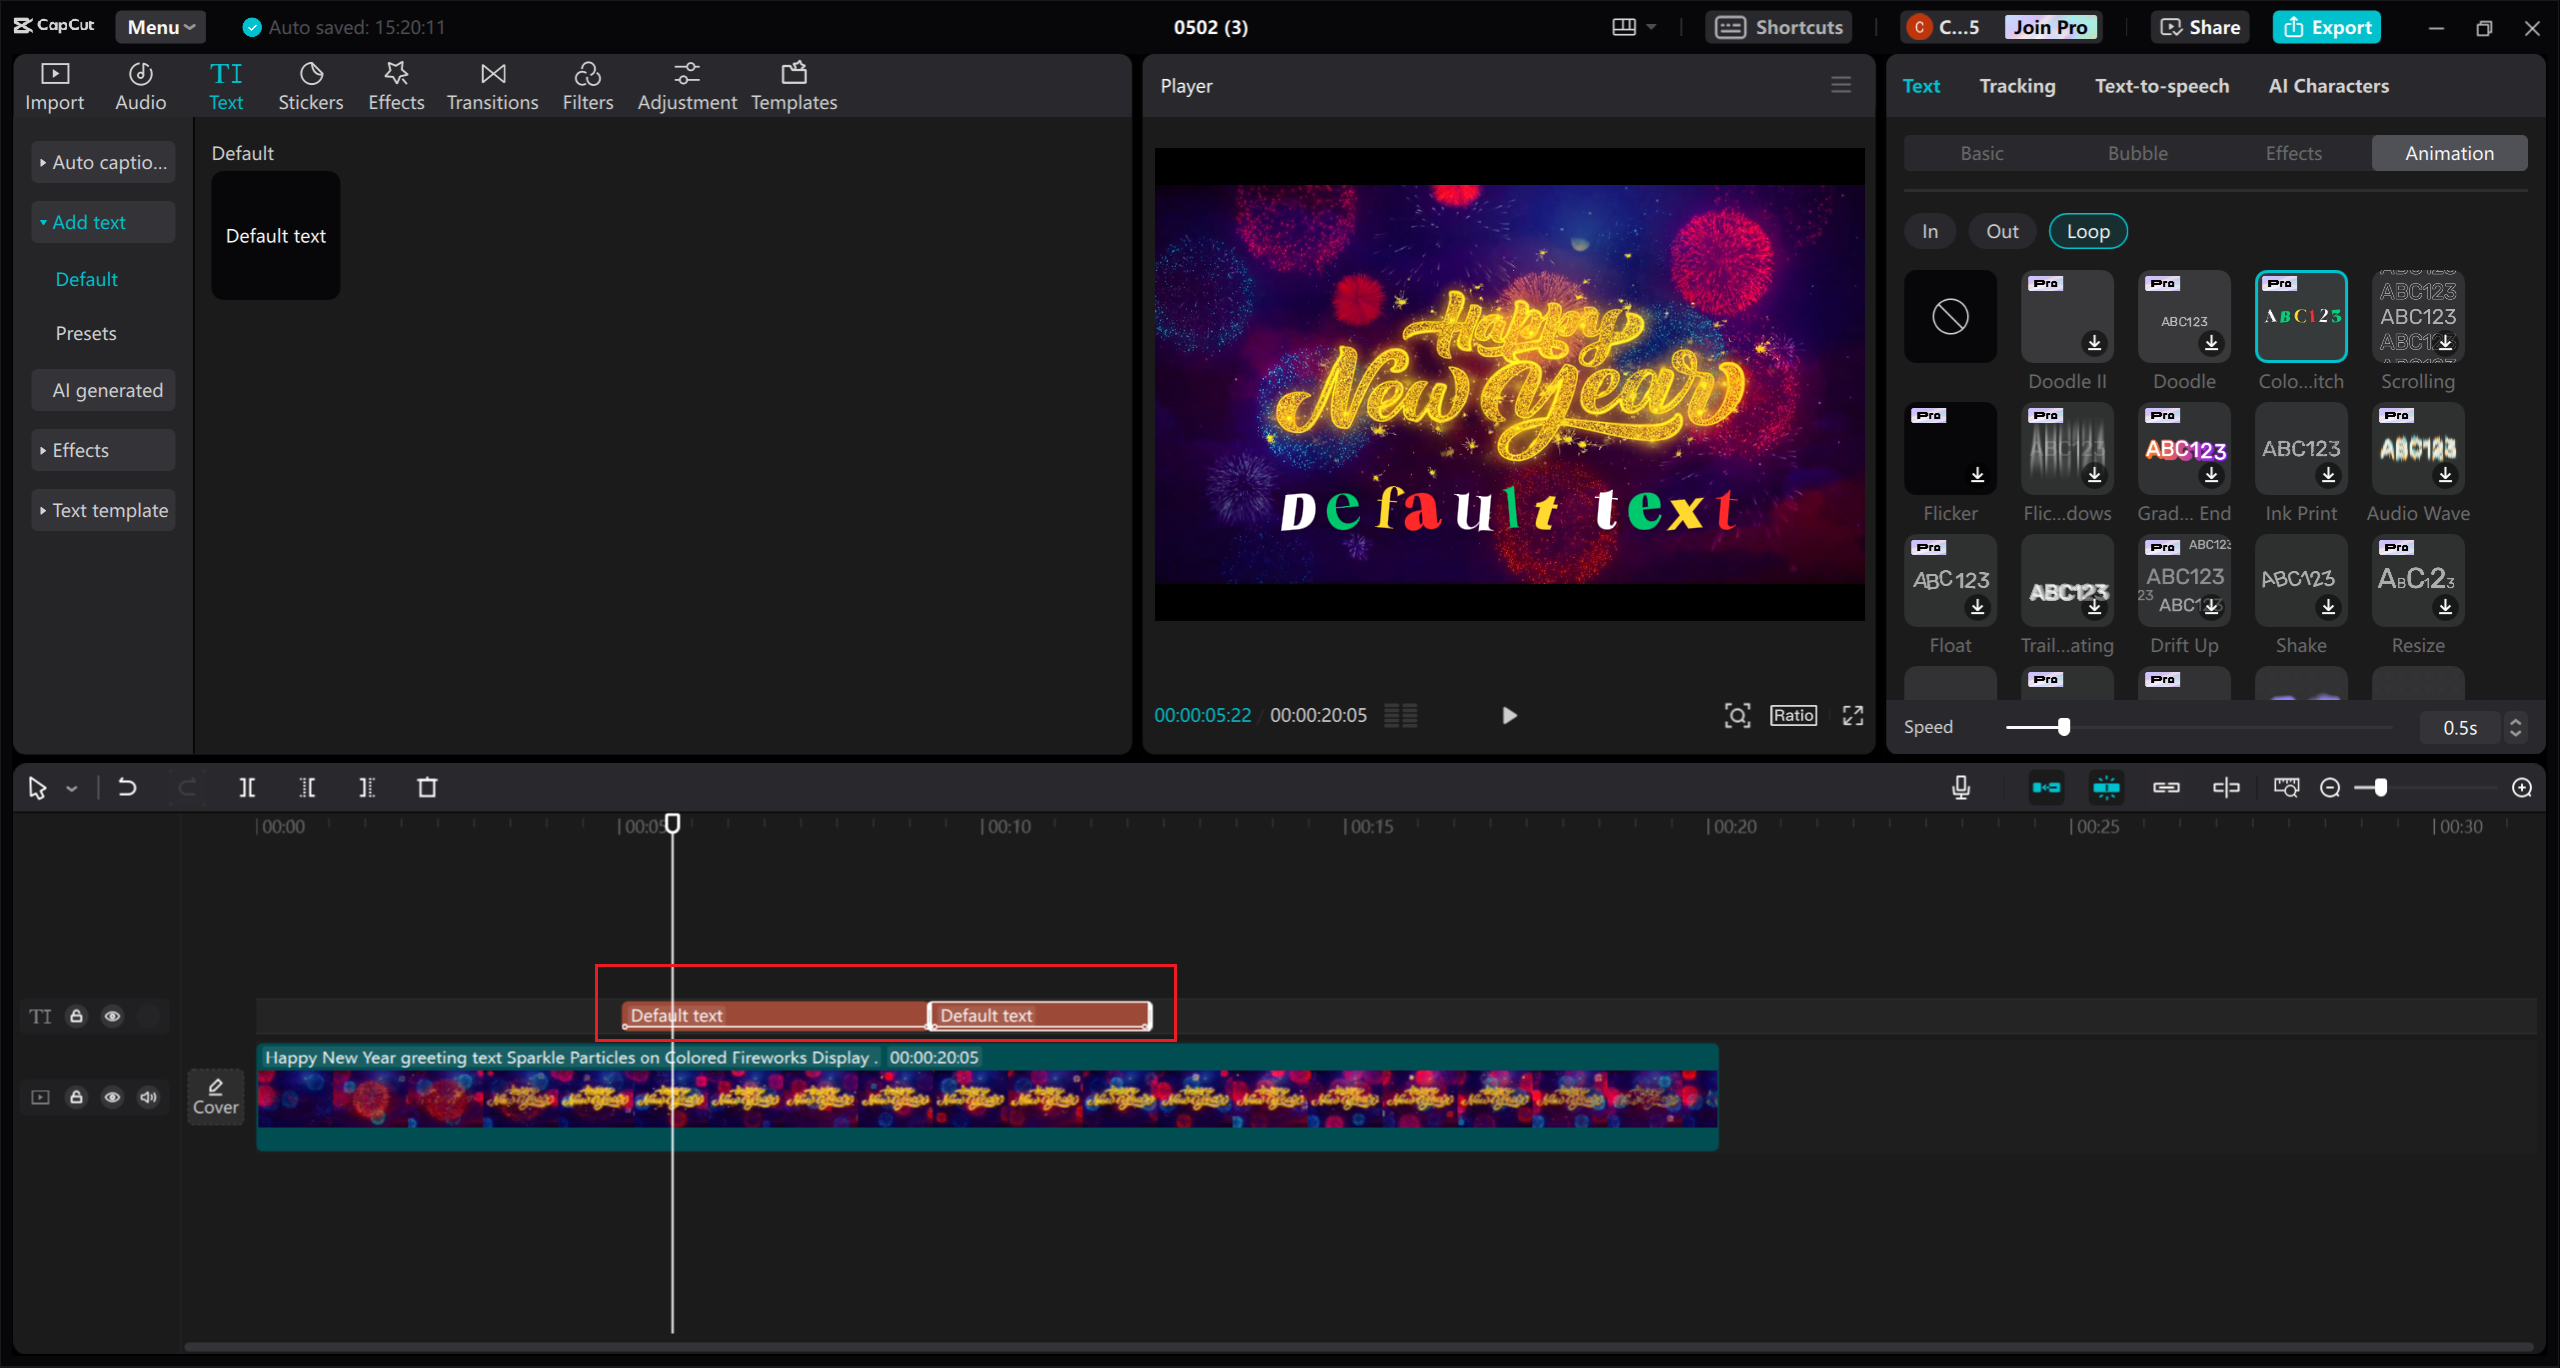Click the screen capture snapshot icon in Player controls

pos(1738,715)
